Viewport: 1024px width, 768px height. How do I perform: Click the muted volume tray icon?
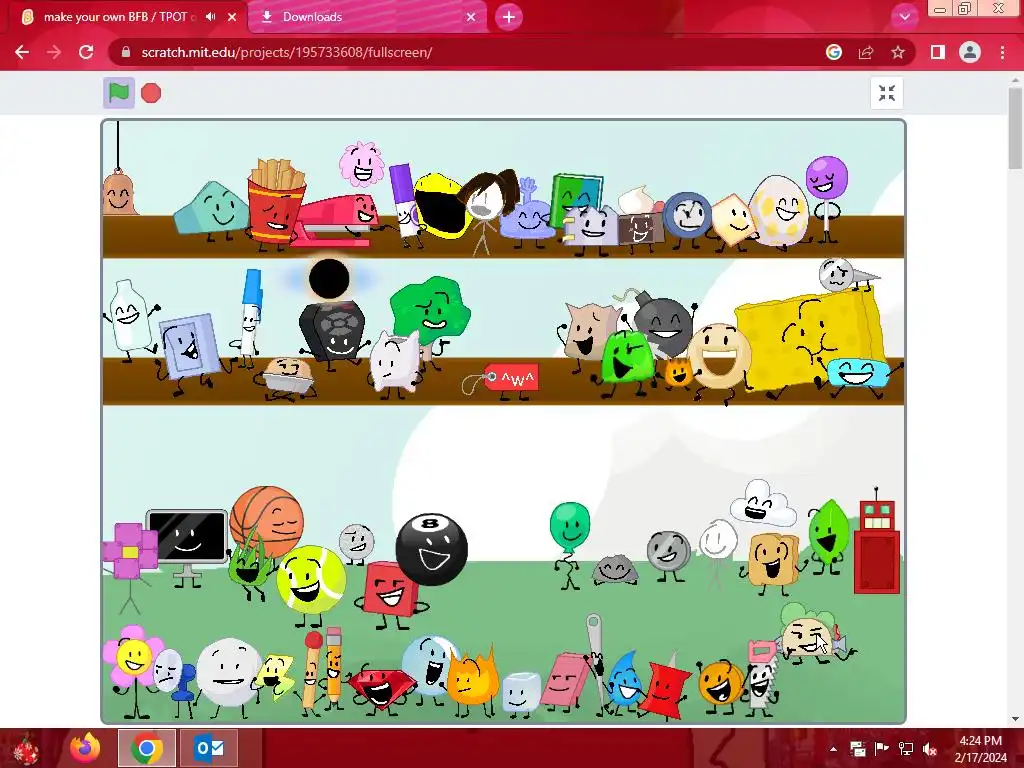(930, 748)
